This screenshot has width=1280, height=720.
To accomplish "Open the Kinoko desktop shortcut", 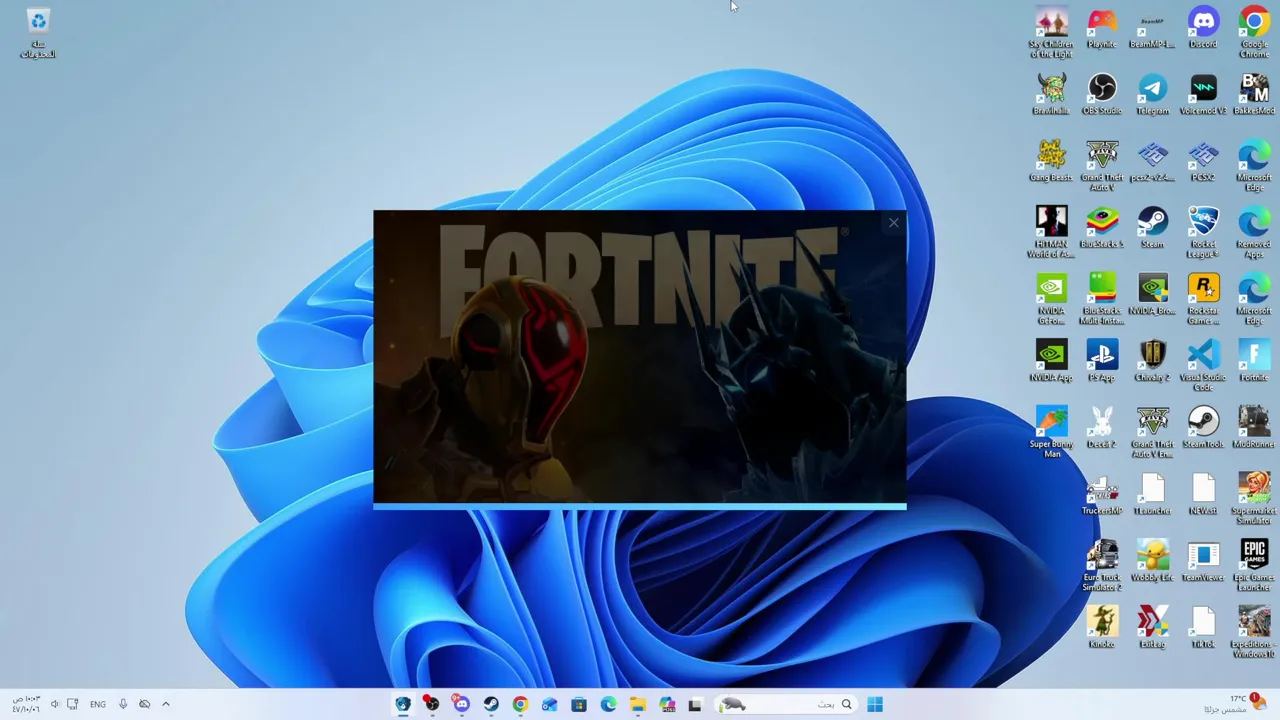I will point(1102,627).
